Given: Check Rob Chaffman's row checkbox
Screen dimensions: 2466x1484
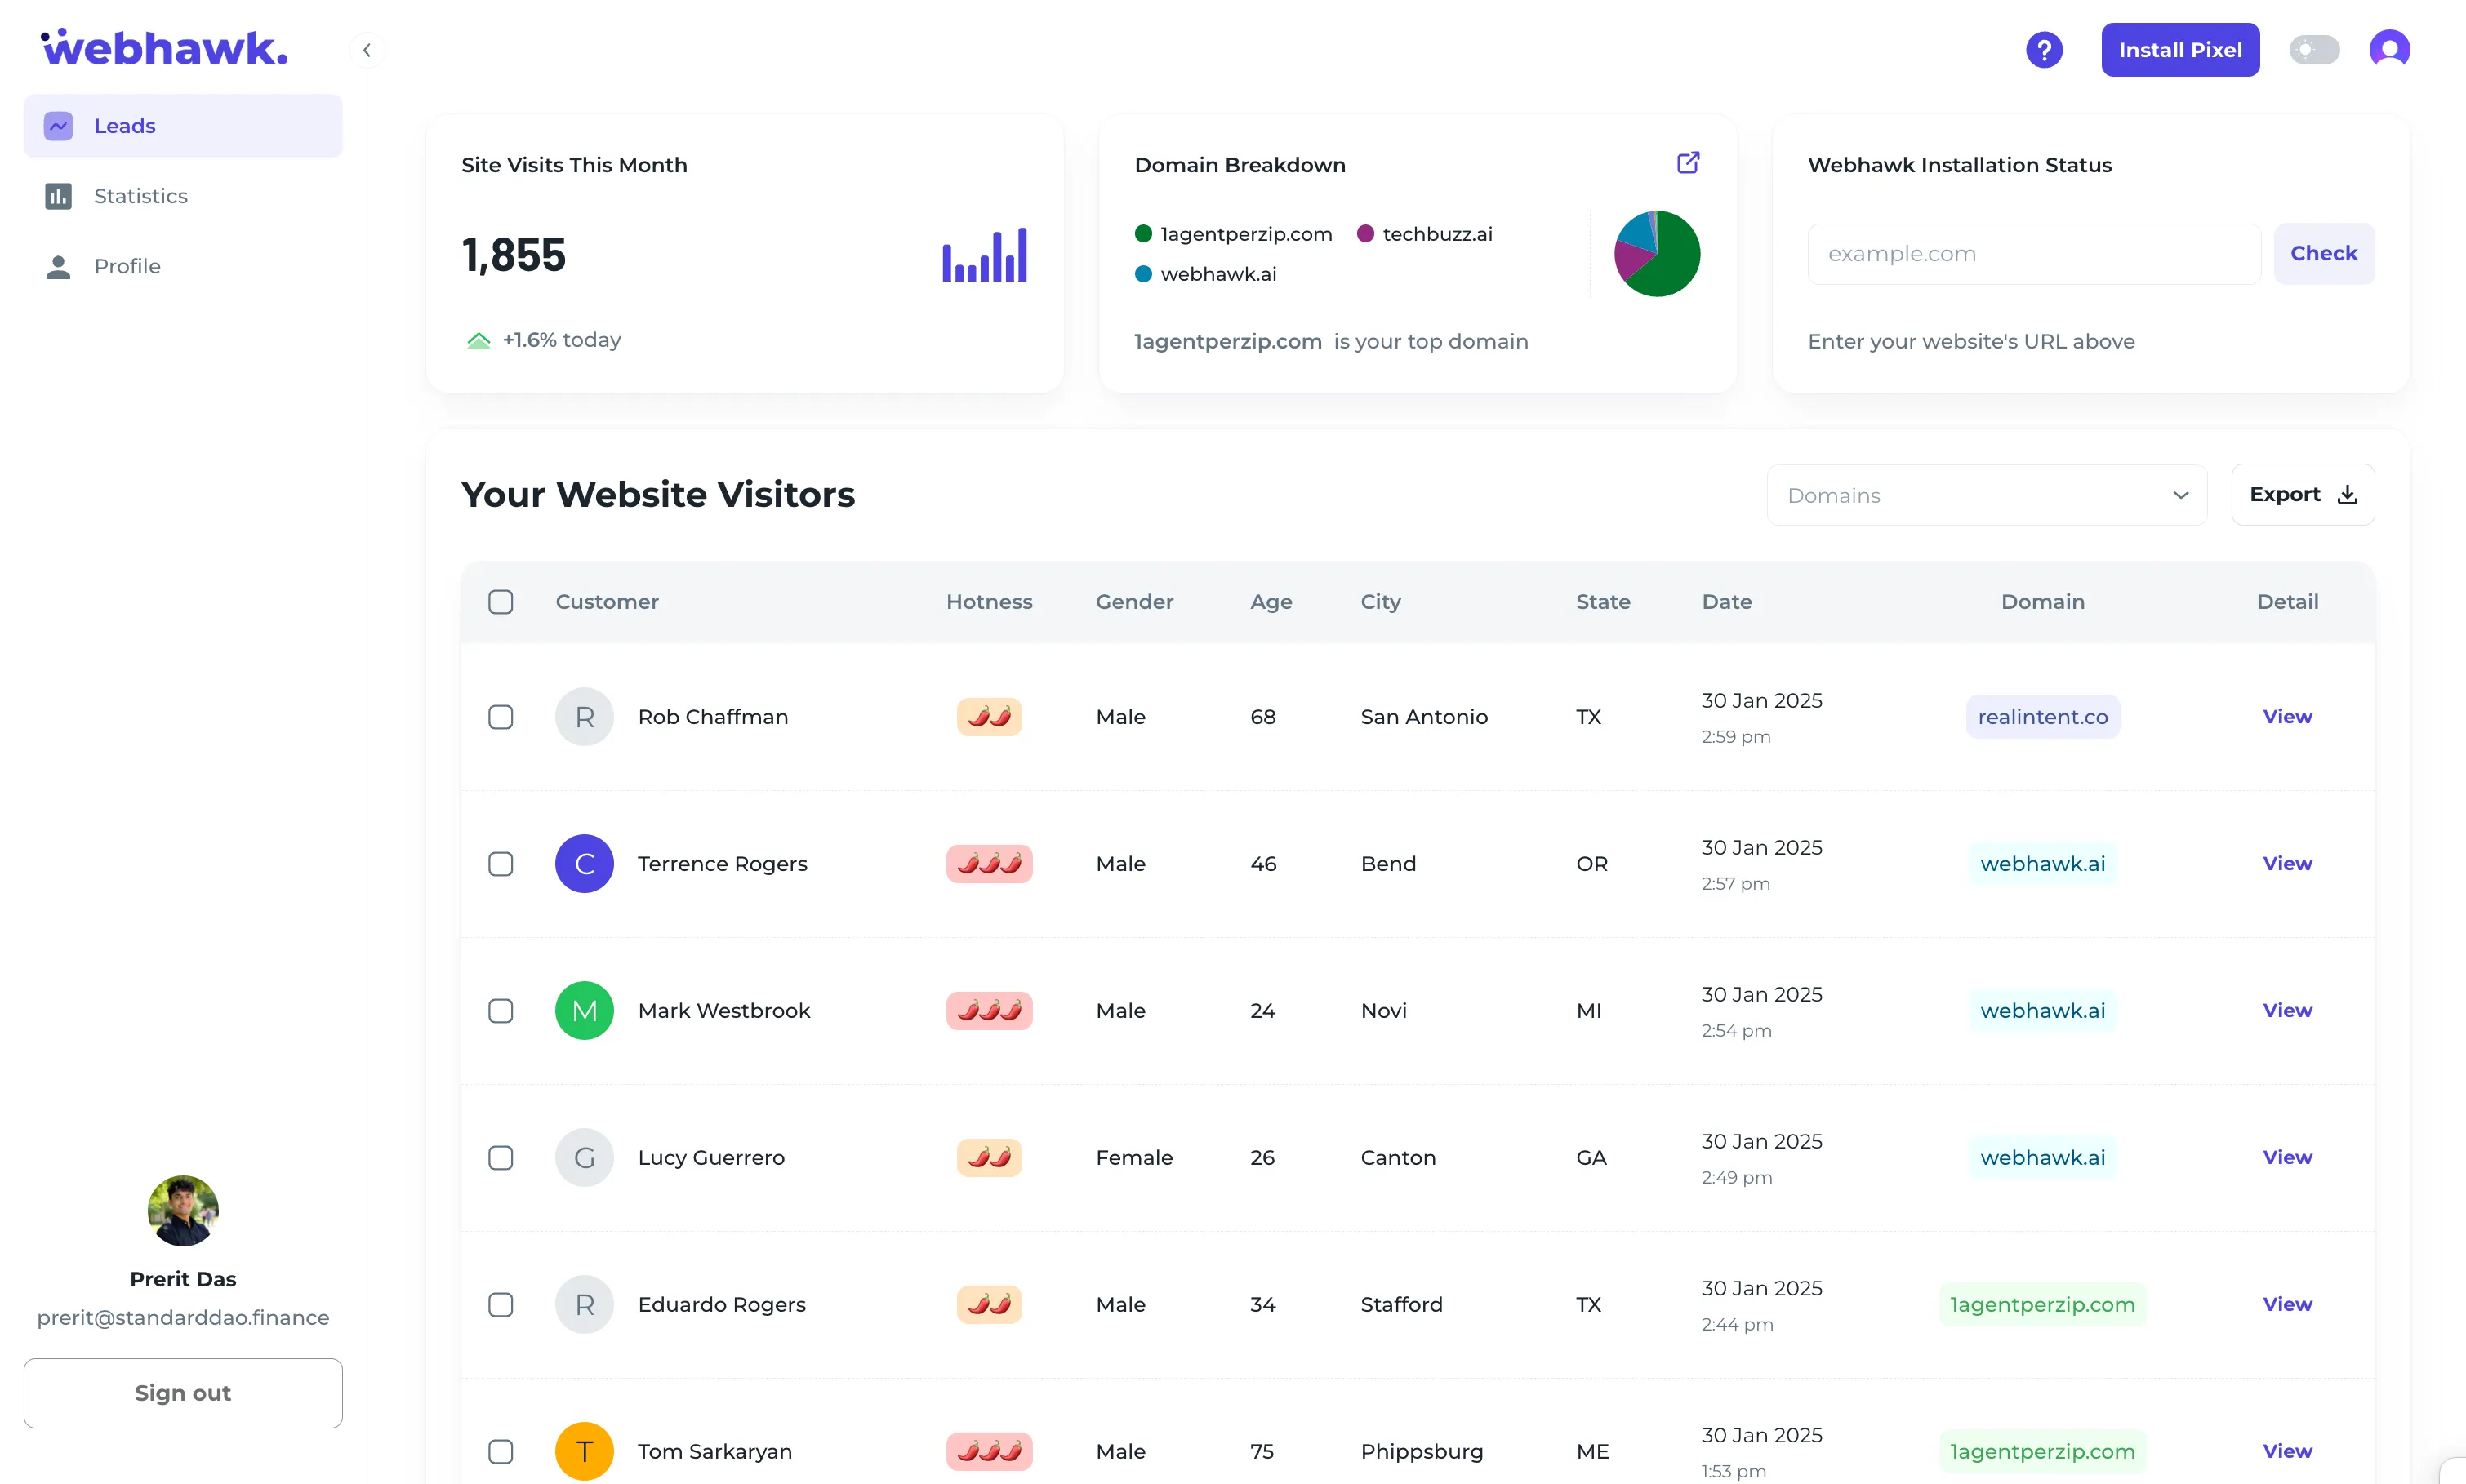Looking at the screenshot, I should [x=501, y=717].
